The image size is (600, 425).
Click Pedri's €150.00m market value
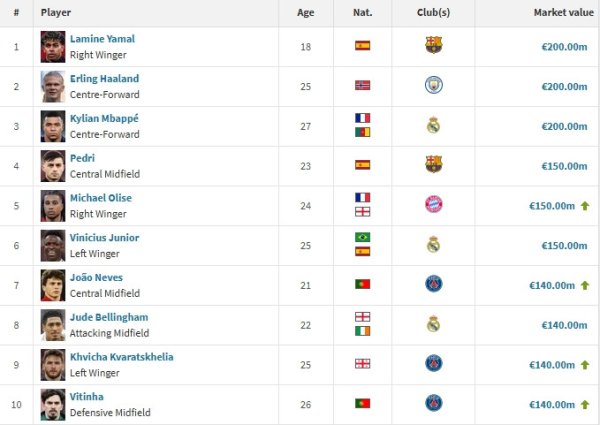[x=564, y=166]
